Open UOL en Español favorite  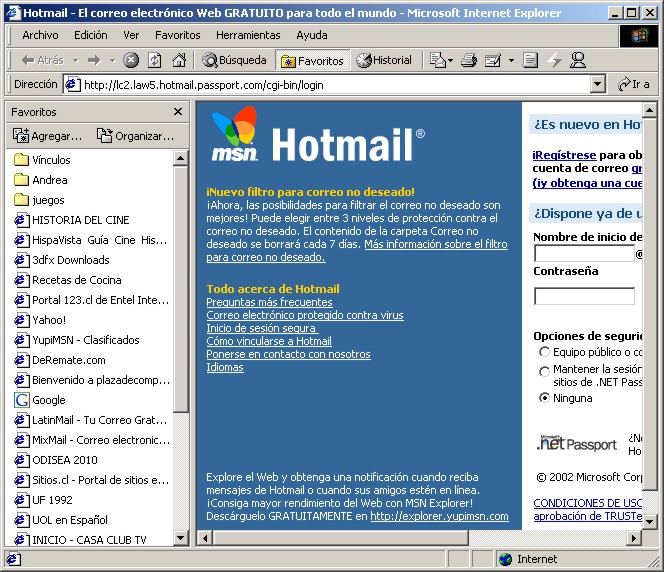[x=61, y=520]
